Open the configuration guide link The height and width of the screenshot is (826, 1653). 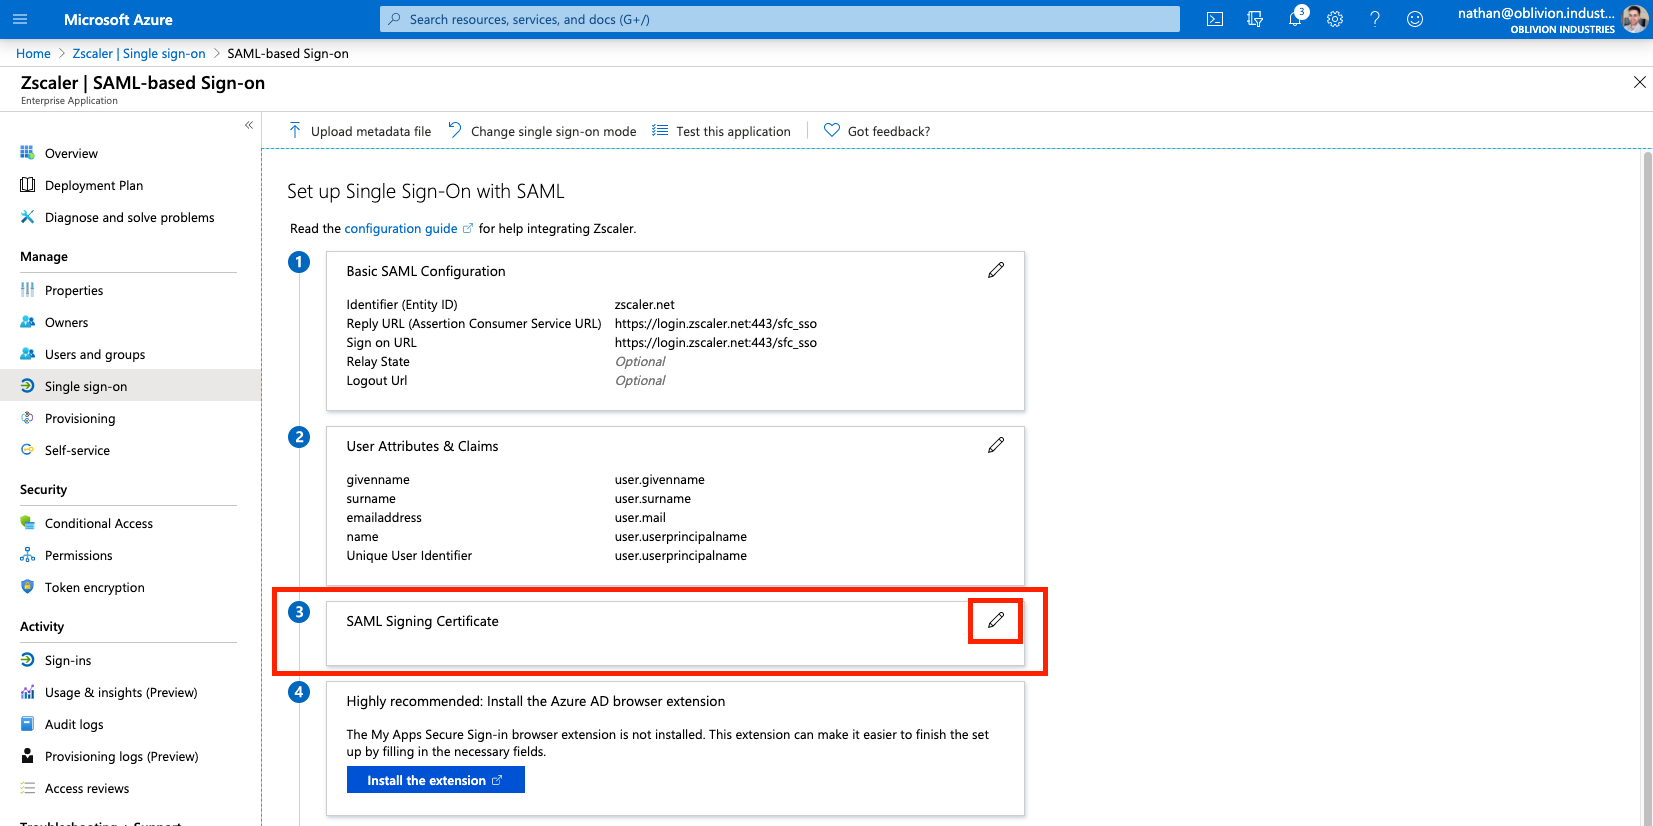pyautogui.click(x=401, y=228)
